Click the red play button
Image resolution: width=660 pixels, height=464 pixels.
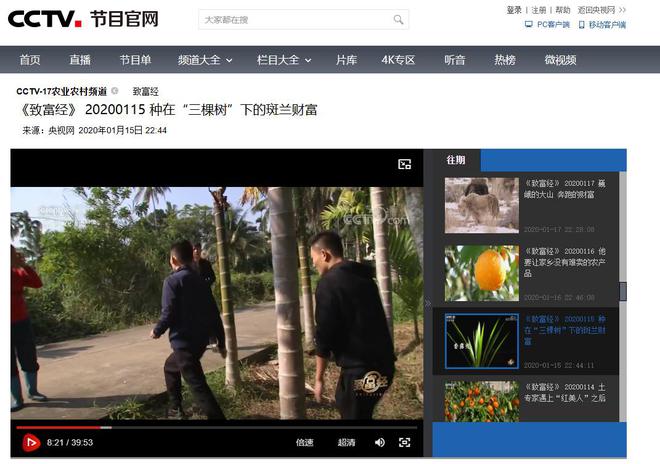(x=31, y=443)
